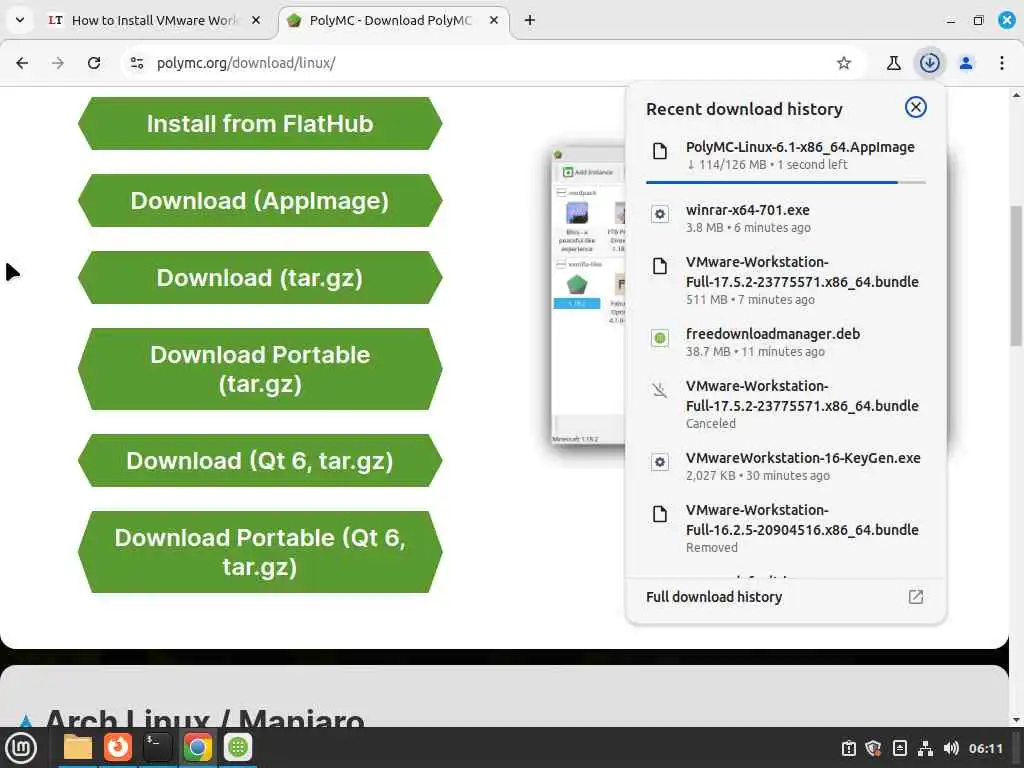Image resolution: width=1024 pixels, height=768 pixels.
Task: Click the page vertical scrollbar thumb
Action: pos(1016,276)
